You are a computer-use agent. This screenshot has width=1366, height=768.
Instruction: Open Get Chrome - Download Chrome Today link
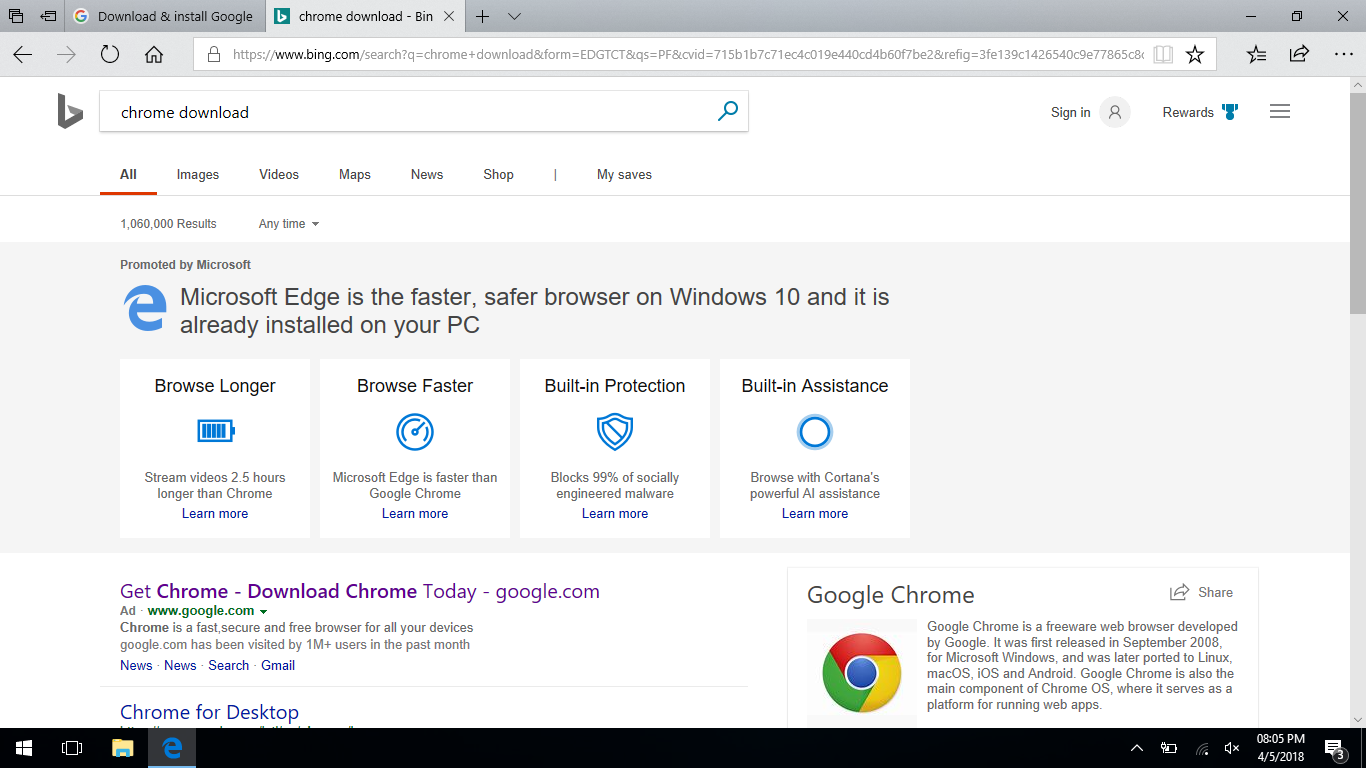point(360,591)
